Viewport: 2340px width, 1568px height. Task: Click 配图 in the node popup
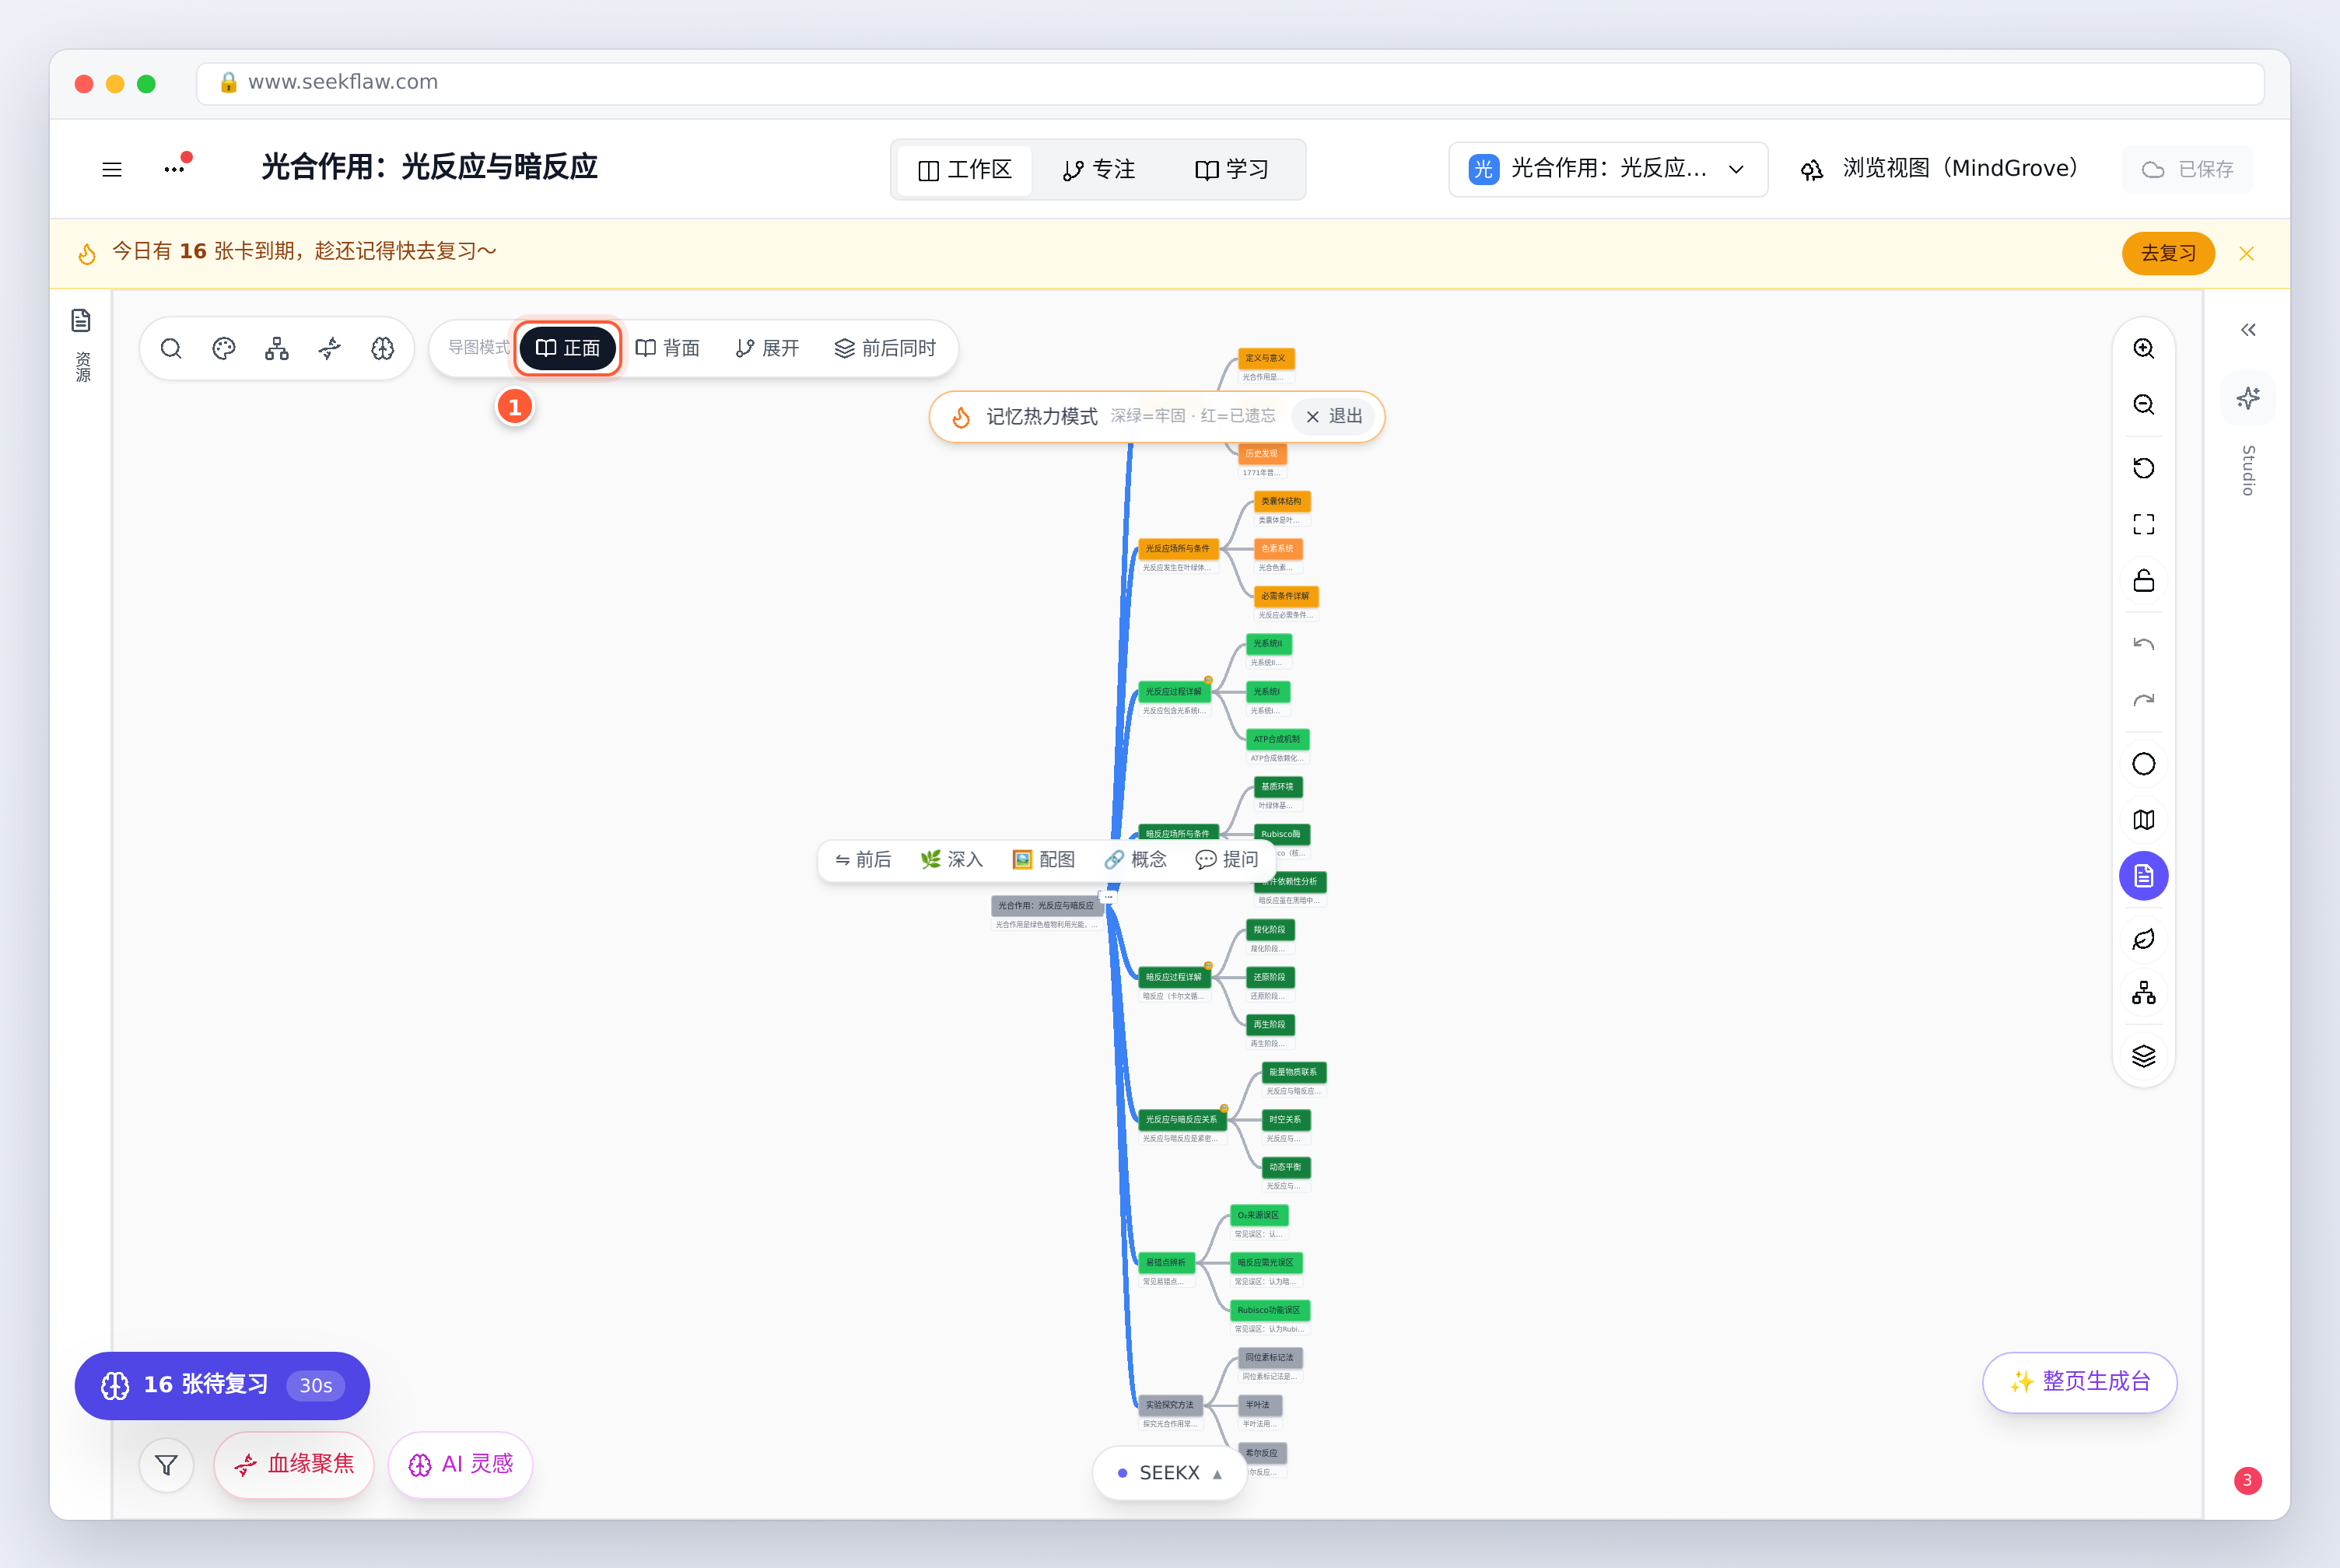pos(1043,860)
